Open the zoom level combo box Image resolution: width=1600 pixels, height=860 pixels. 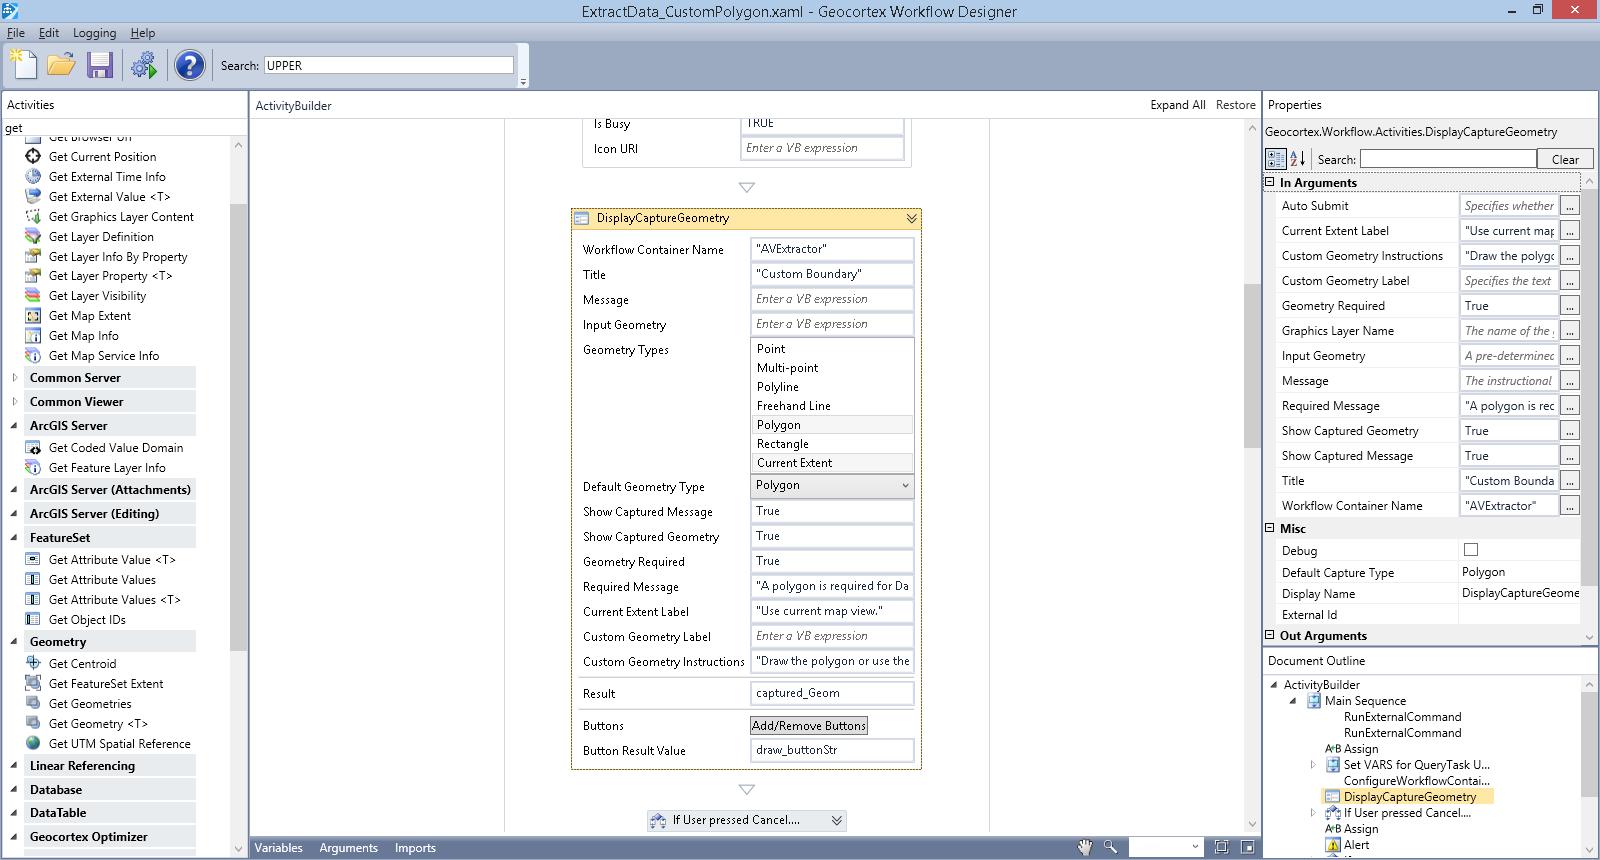point(1166,847)
